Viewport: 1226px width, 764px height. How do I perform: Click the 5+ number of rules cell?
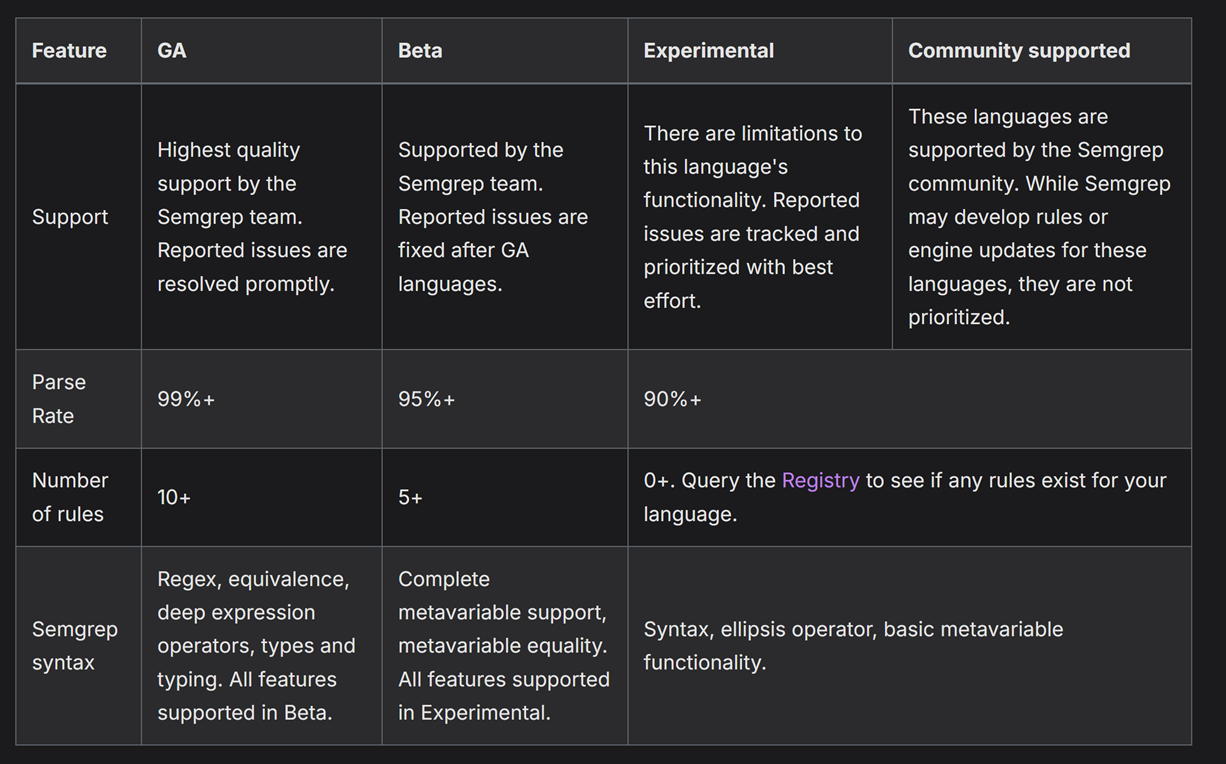click(410, 497)
